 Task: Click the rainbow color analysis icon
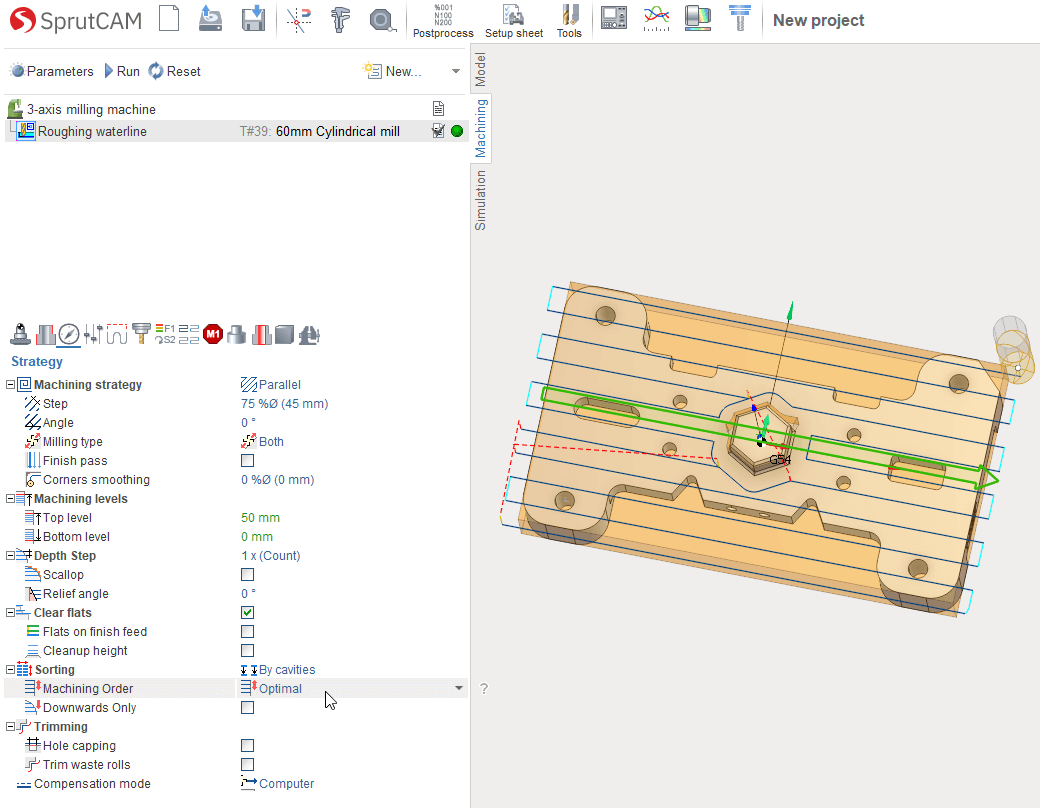[x=698, y=18]
